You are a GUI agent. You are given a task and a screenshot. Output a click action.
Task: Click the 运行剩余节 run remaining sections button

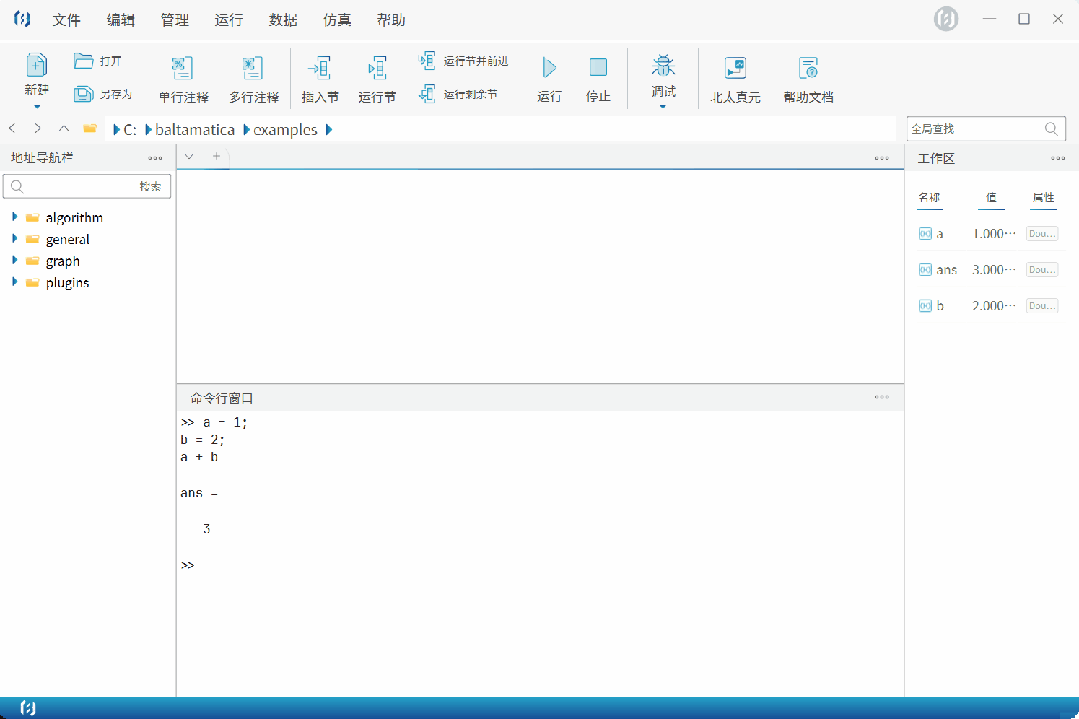pyautogui.click(x=459, y=94)
